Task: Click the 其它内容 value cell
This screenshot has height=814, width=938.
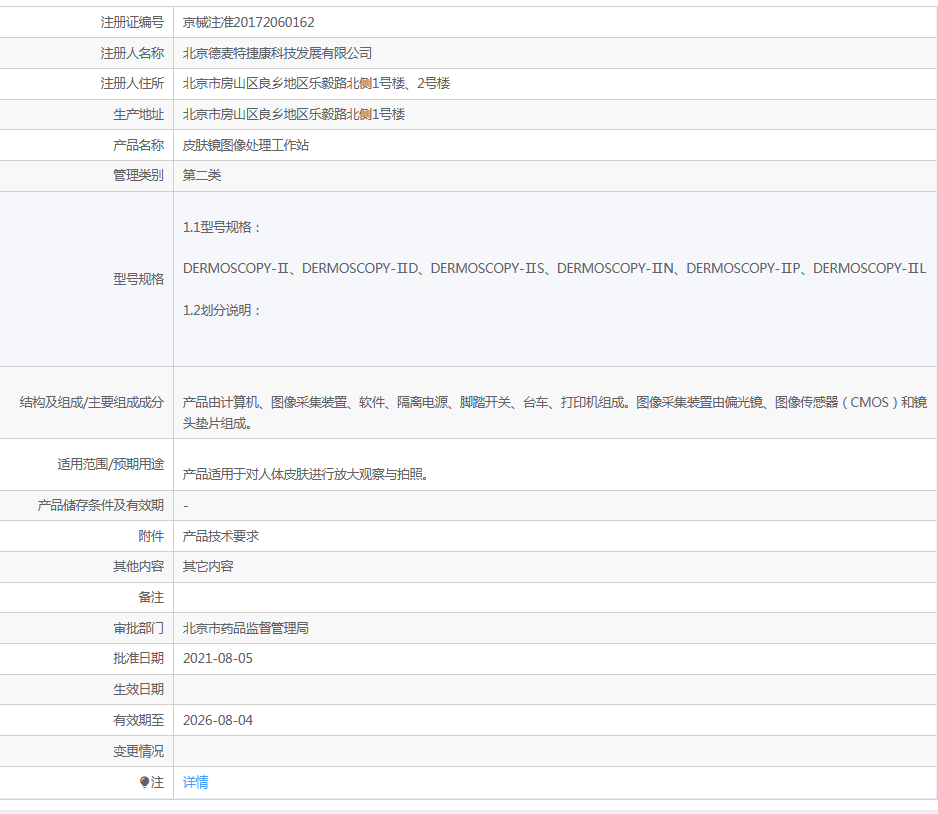Action: point(208,566)
